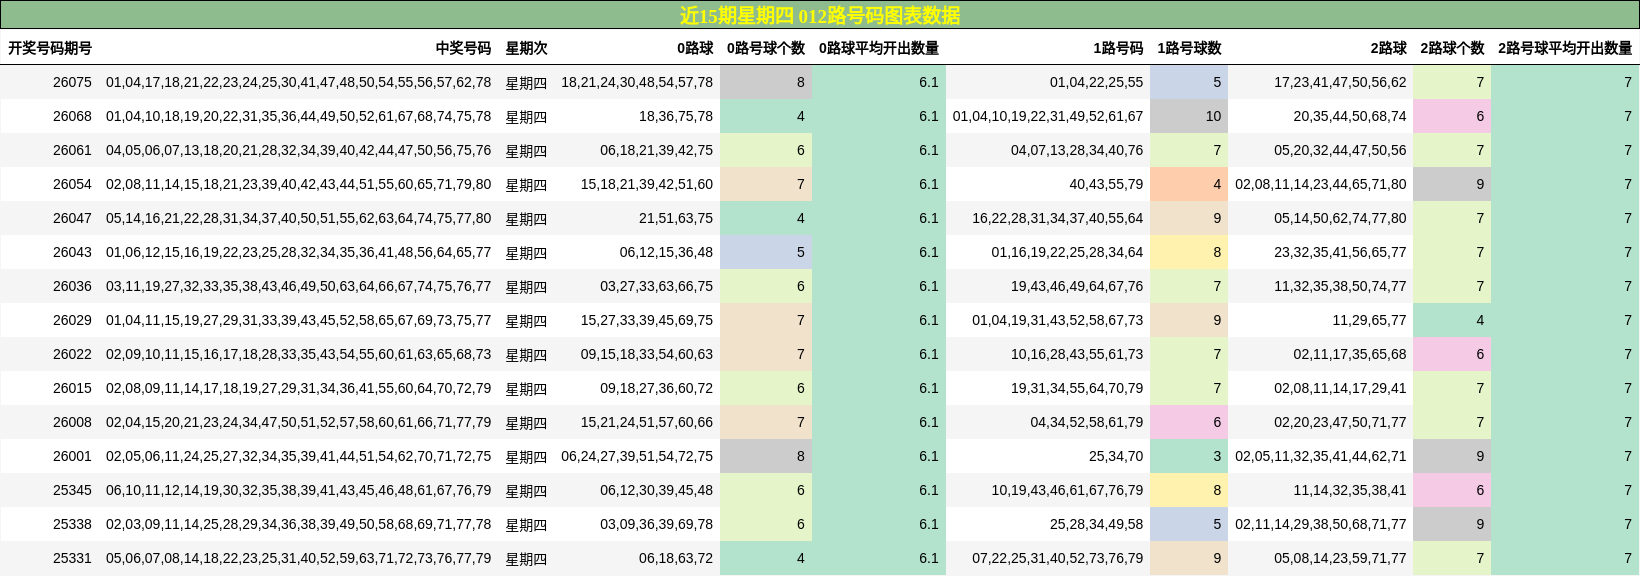
Task: Click the 0路球 column header
Action: (x=695, y=48)
